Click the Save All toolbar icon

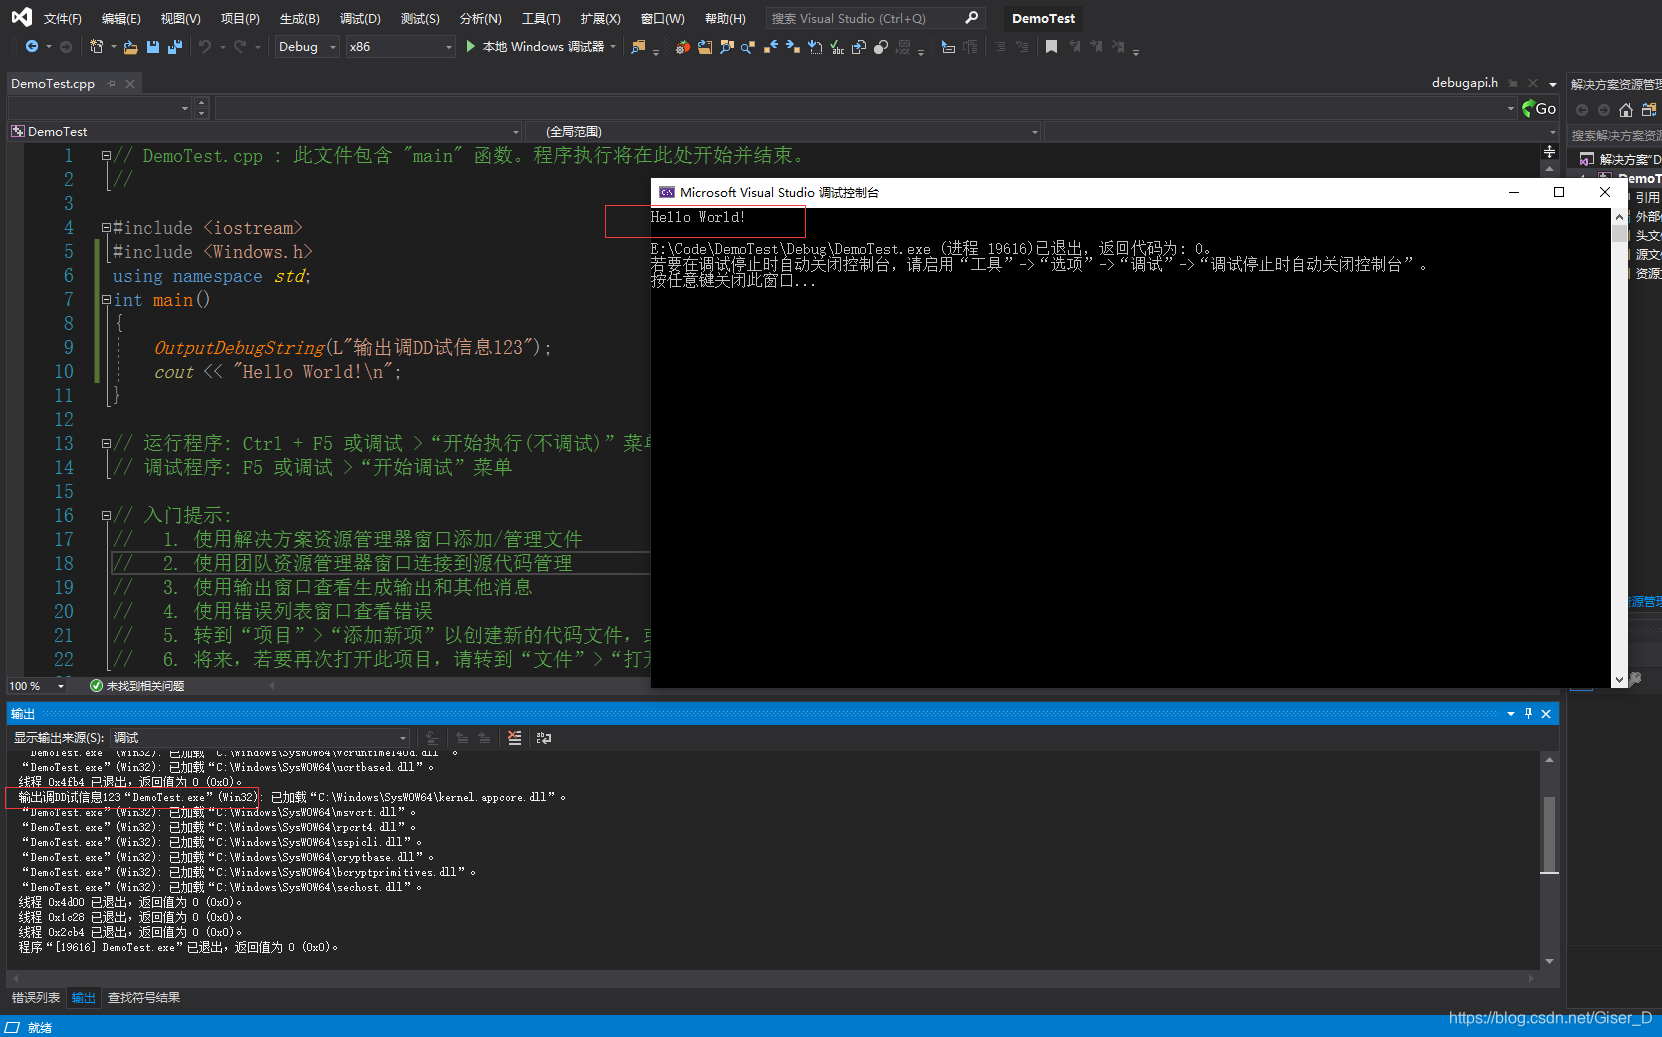[x=175, y=47]
